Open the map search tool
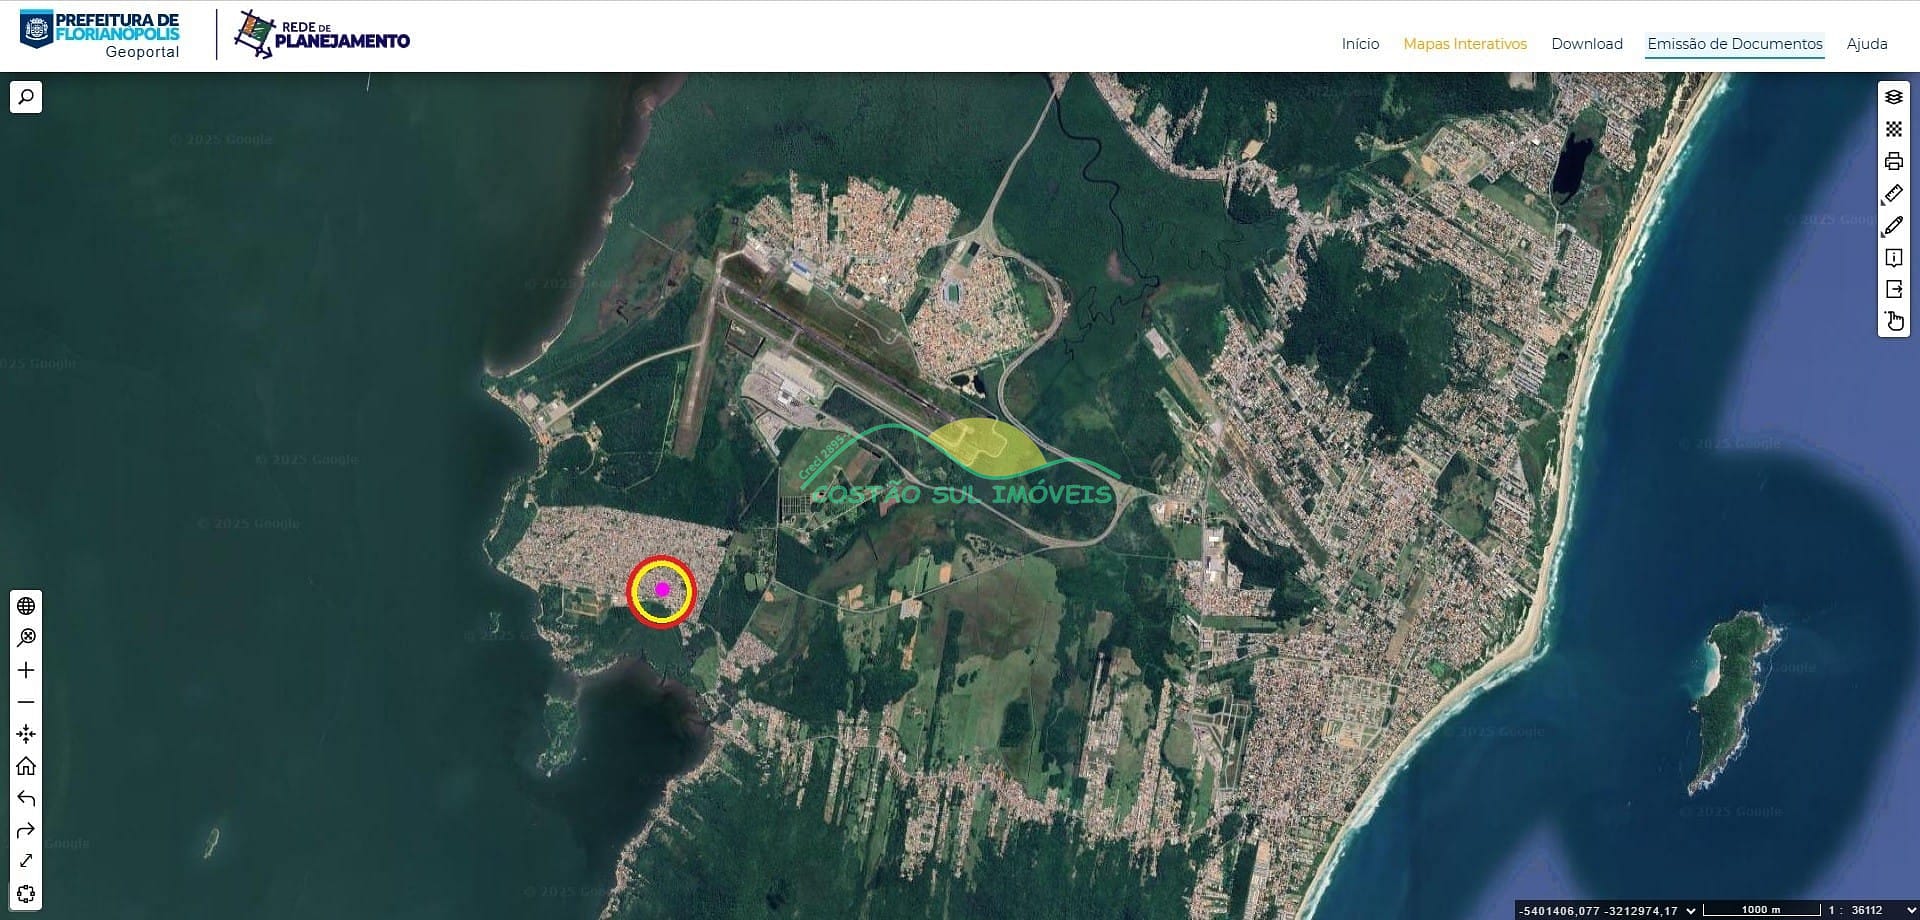 (x=26, y=97)
